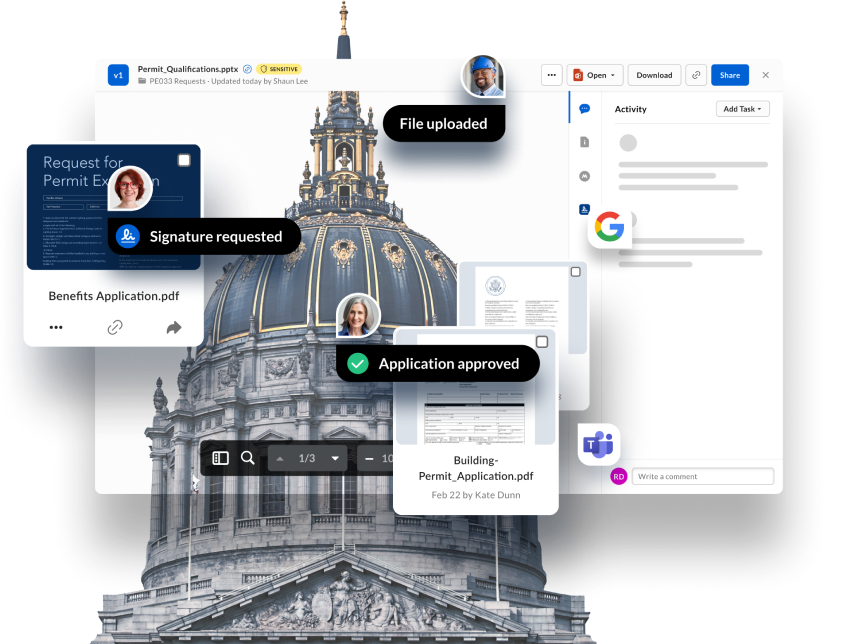Click the Google integration icon
The image size is (858, 644).
(x=608, y=228)
